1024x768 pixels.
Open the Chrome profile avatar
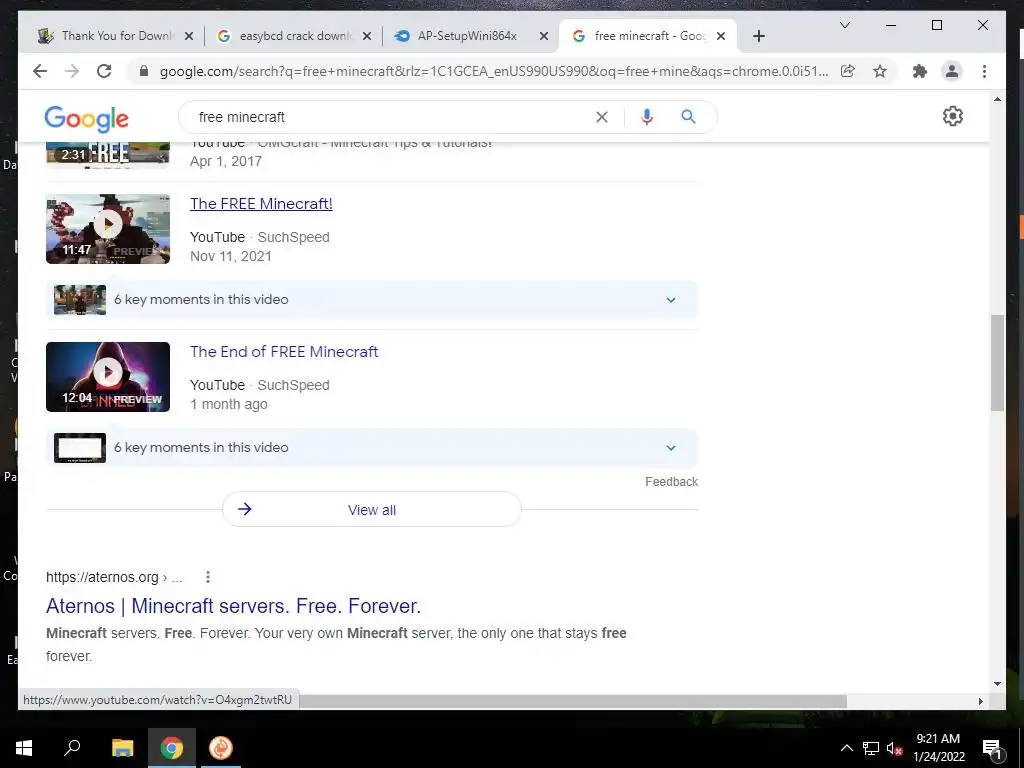click(x=952, y=71)
